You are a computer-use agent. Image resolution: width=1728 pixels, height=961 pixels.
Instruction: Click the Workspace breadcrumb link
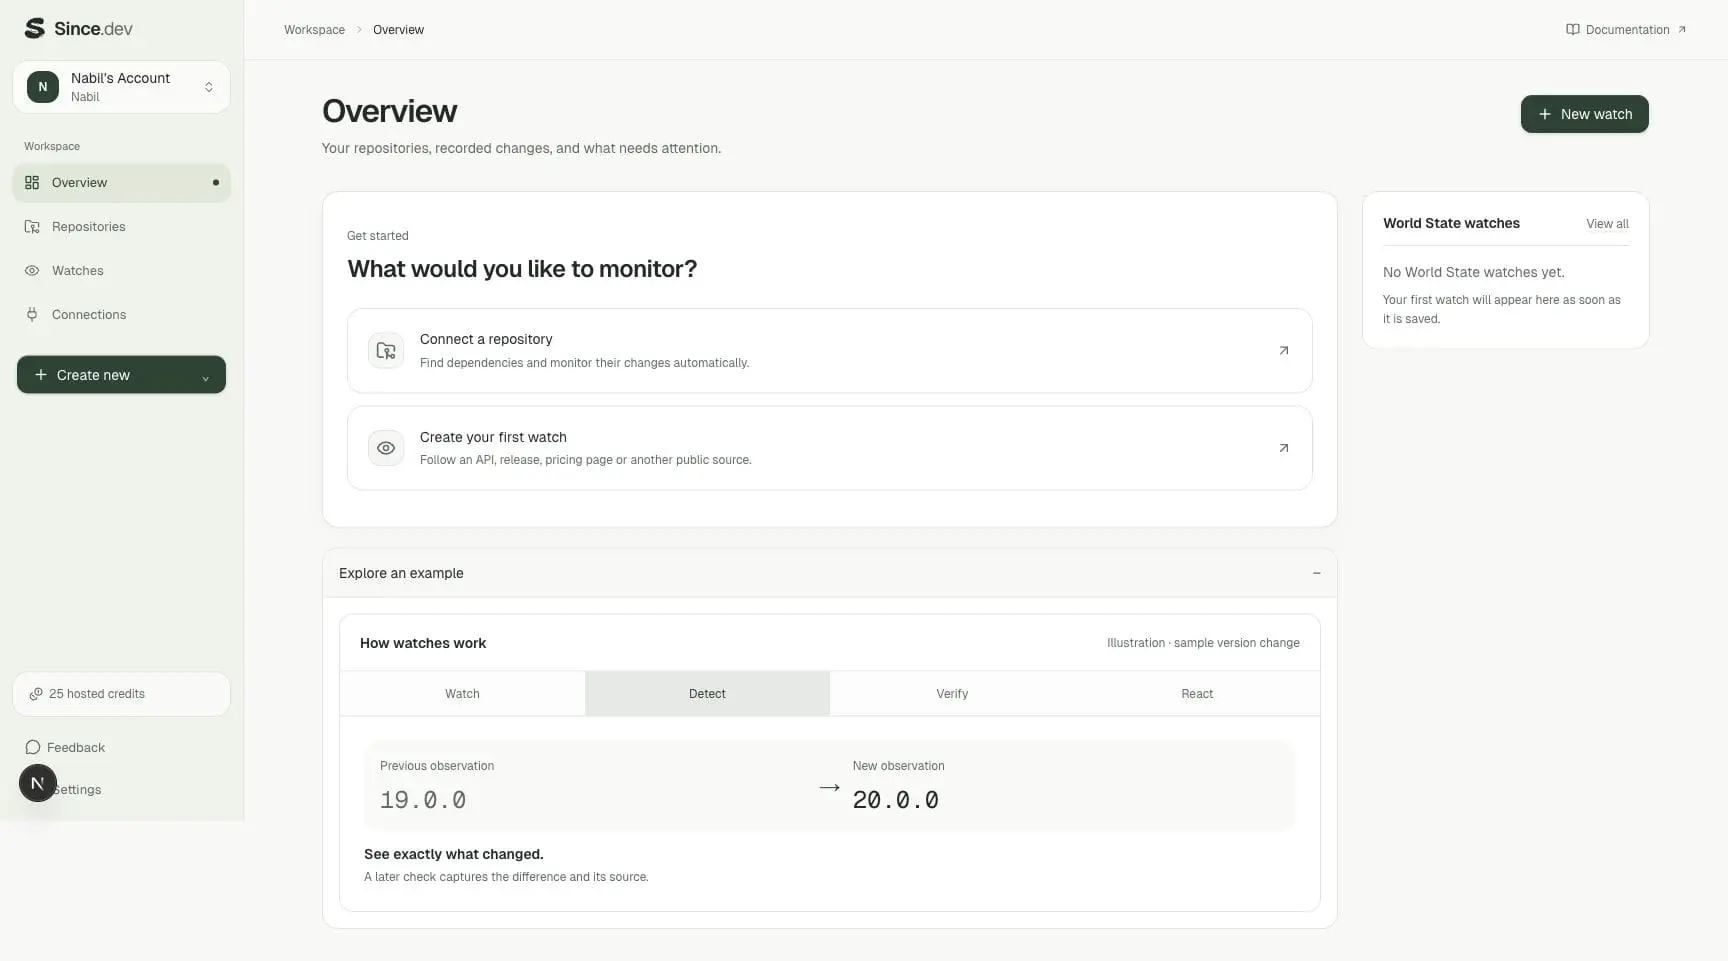click(x=314, y=30)
